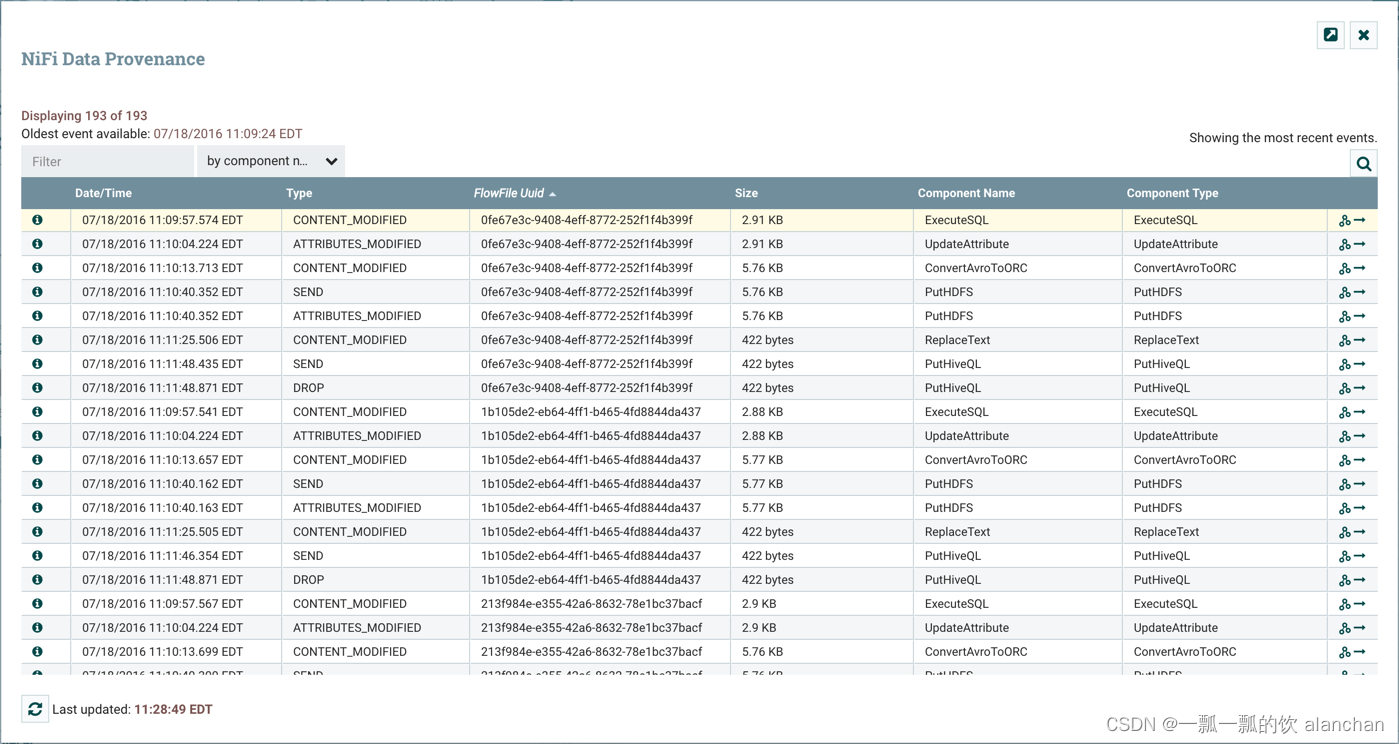Open lineage for the 11:10:13.699 event
Viewport: 1399px width, 744px height.
1344,652
